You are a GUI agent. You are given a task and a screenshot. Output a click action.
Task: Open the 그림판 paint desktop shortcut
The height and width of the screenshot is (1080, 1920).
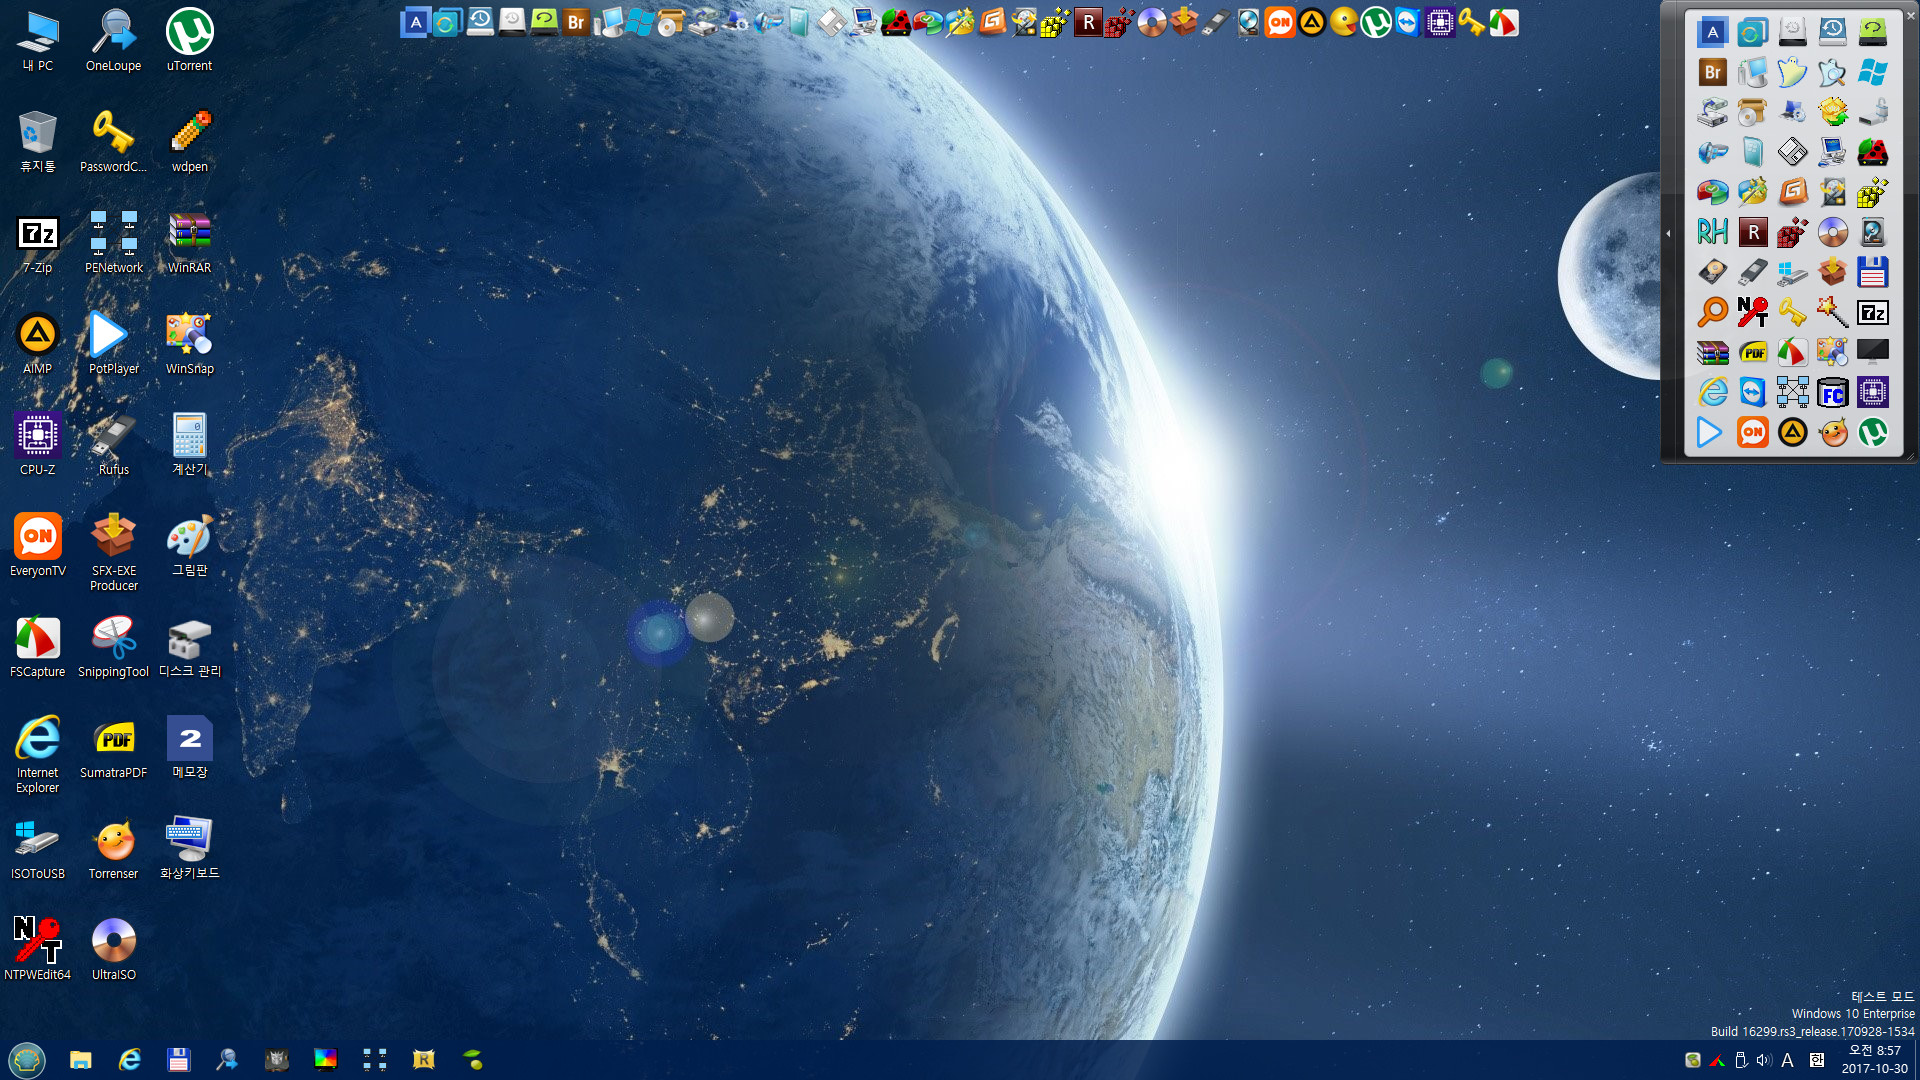coord(189,546)
